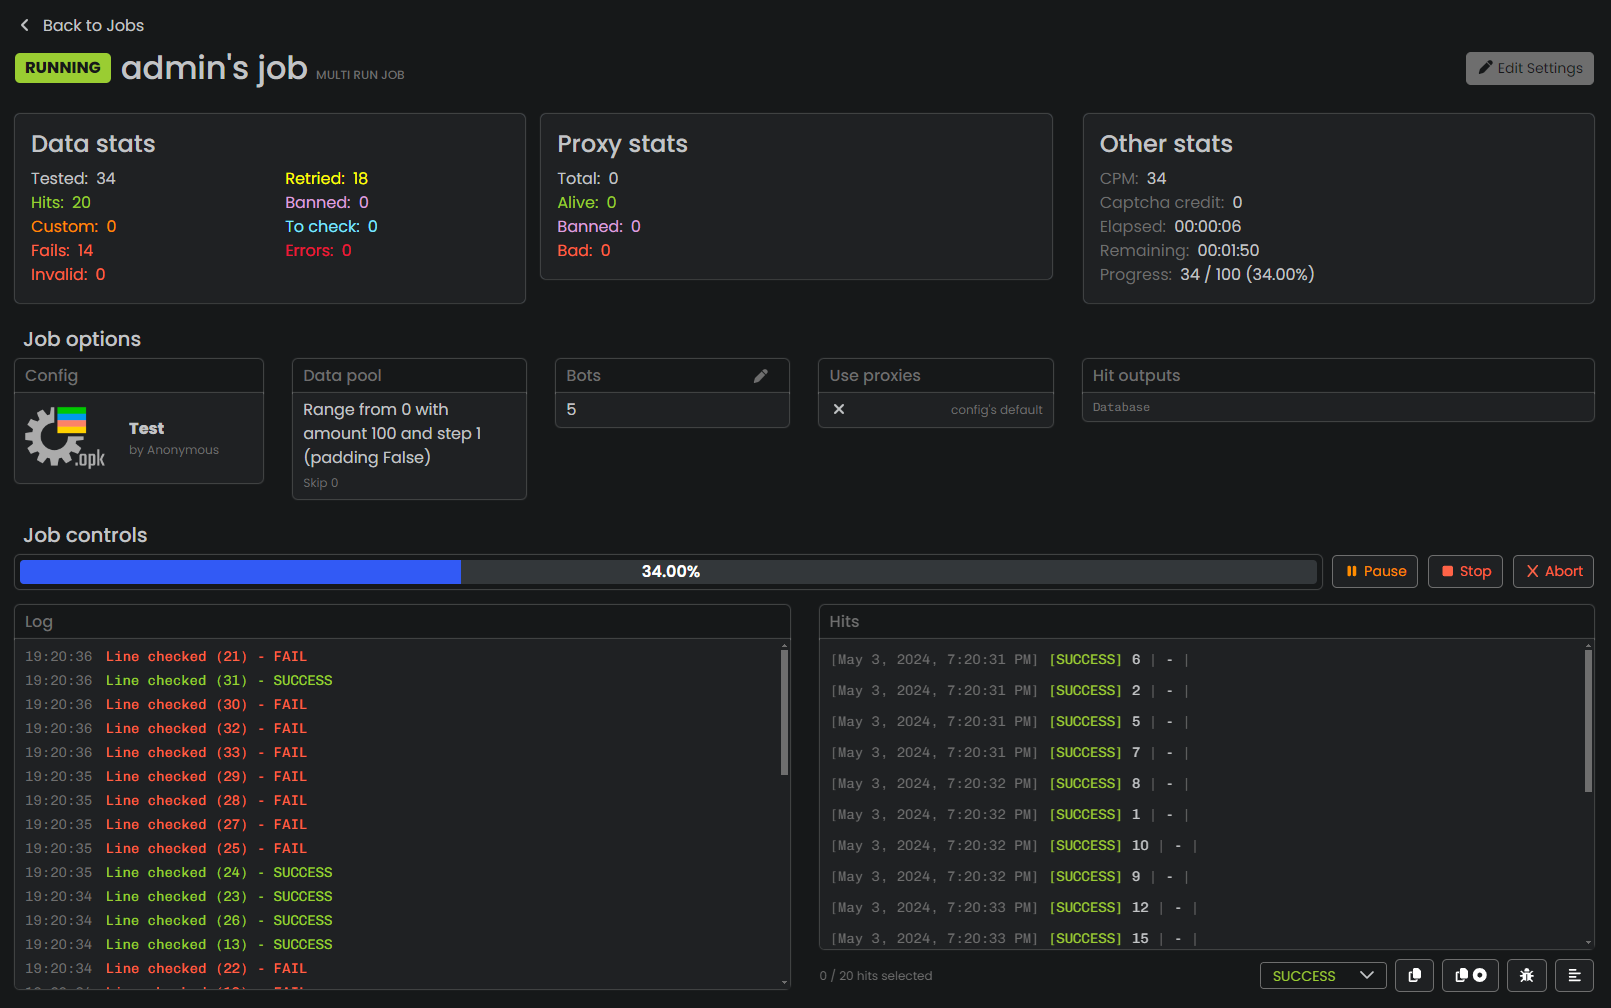Click the Hits panel scrollbar
Image resolution: width=1611 pixels, height=1008 pixels.
[1588, 719]
